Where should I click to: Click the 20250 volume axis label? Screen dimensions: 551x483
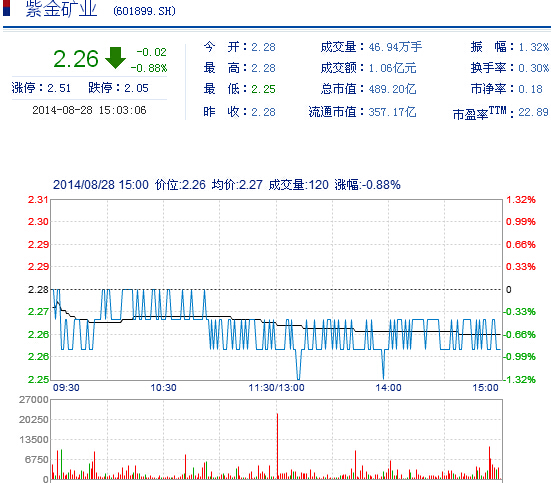click(34, 420)
